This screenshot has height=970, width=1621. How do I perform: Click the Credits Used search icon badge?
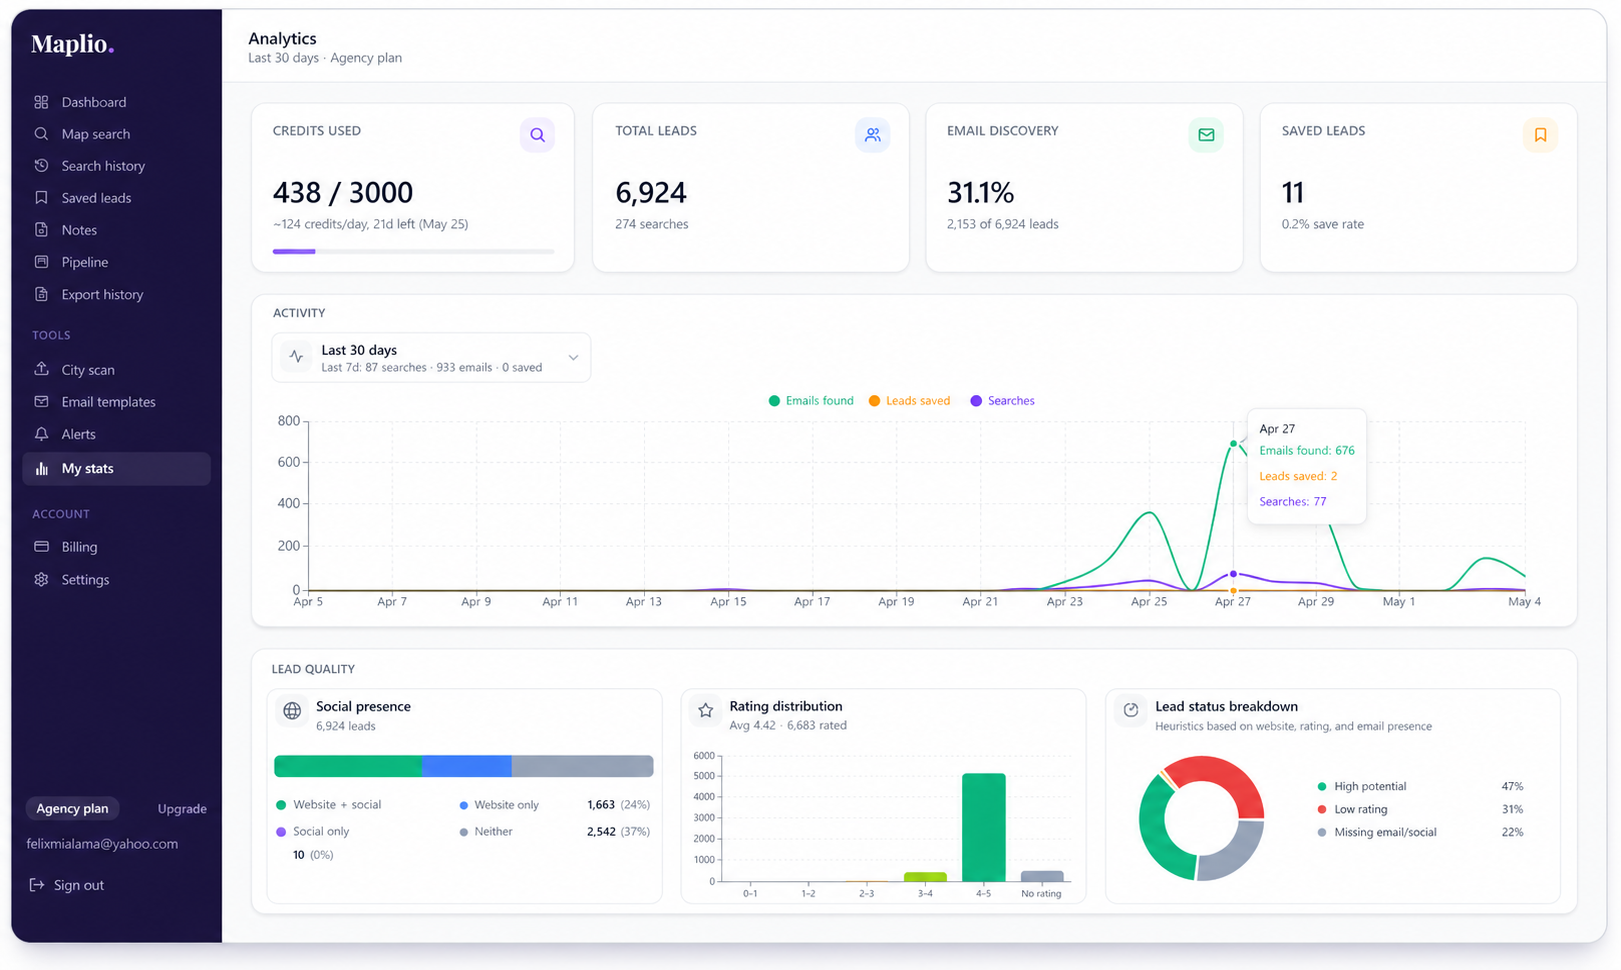537,135
